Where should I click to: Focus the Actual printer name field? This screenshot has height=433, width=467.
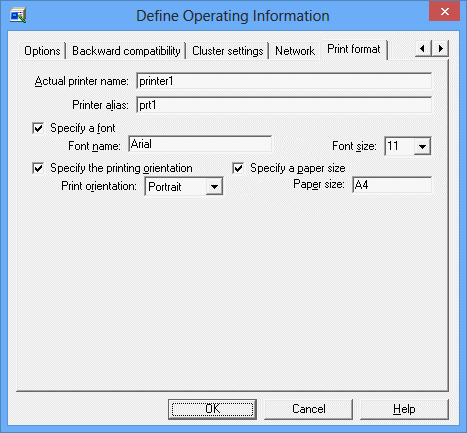coord(284,81)
